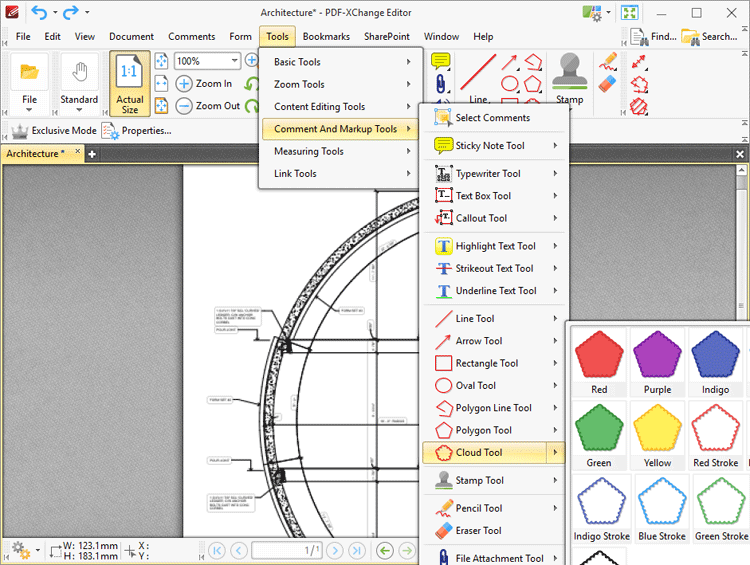Open the SharePoint menu
Viewport: 750px width, 565px height.
click(386, 37)
